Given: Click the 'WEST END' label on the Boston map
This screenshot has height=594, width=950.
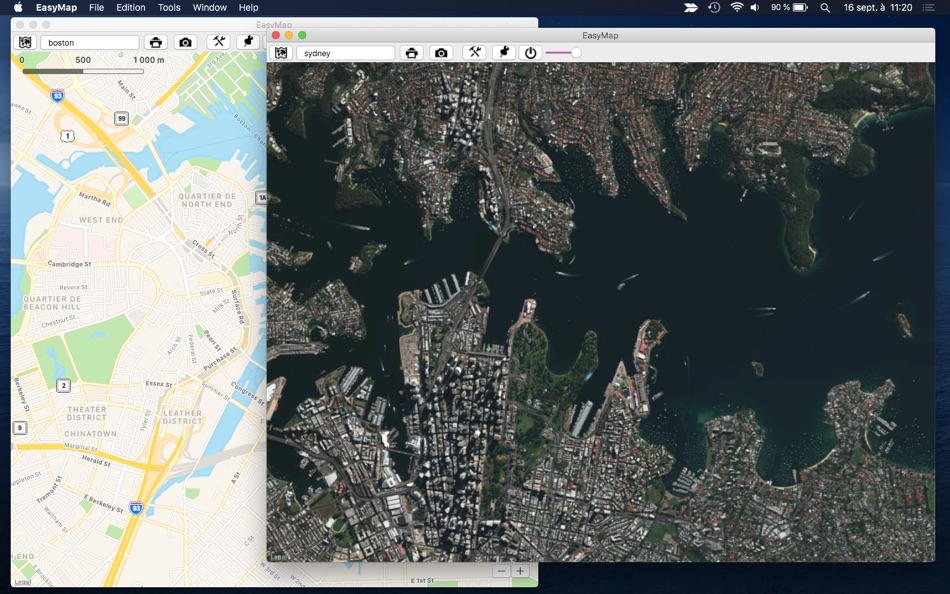Looking at the screenshot, I should coord(101,220).
